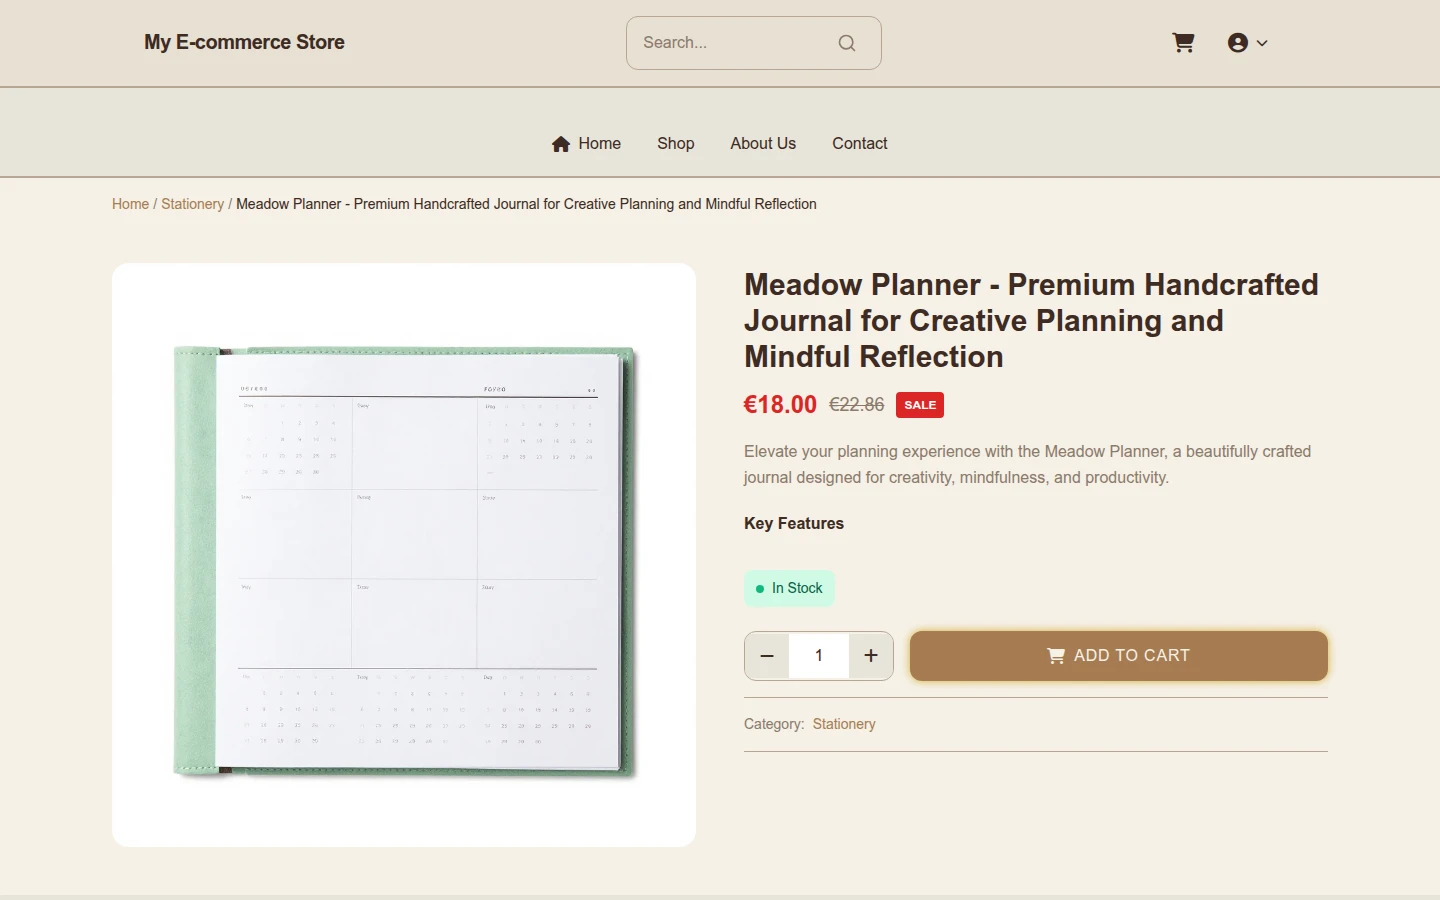Add the Meadow Planner to cart
Image resolution: width=1440 pixels, height=900 pixels.
[1119, 656]
